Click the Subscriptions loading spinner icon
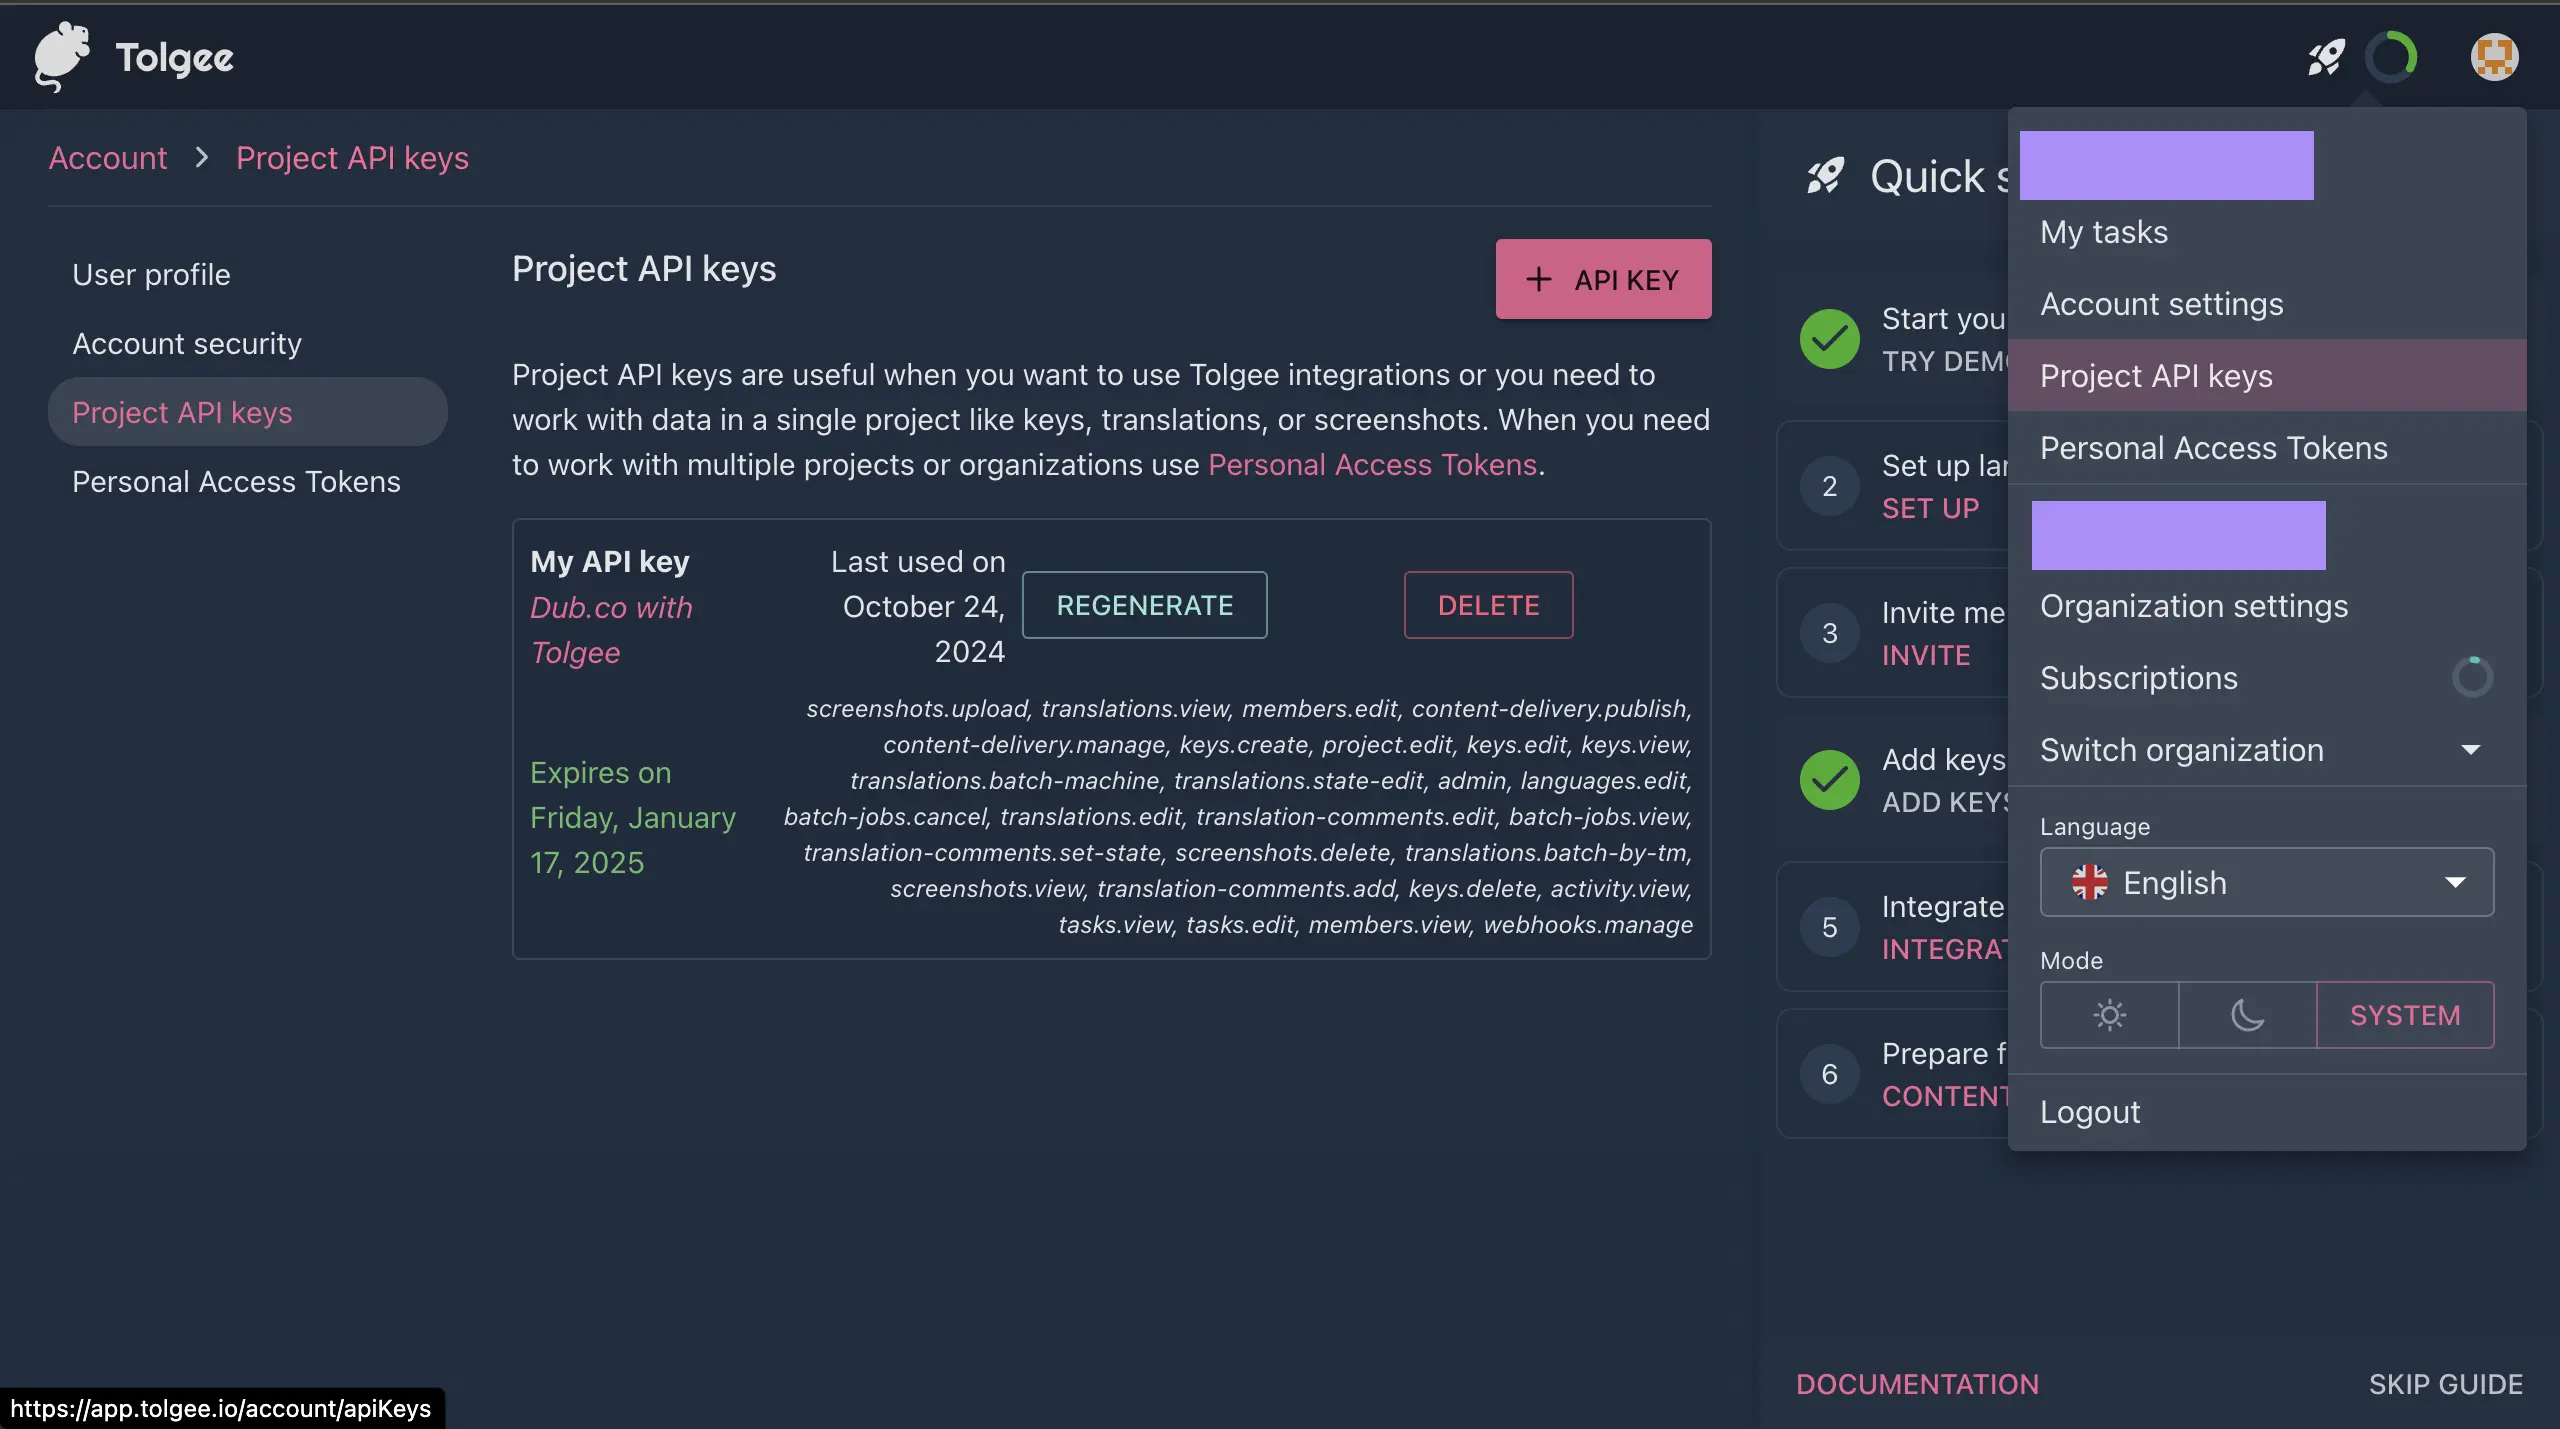This screenshot has height=1429, width=2560. 2472,677
